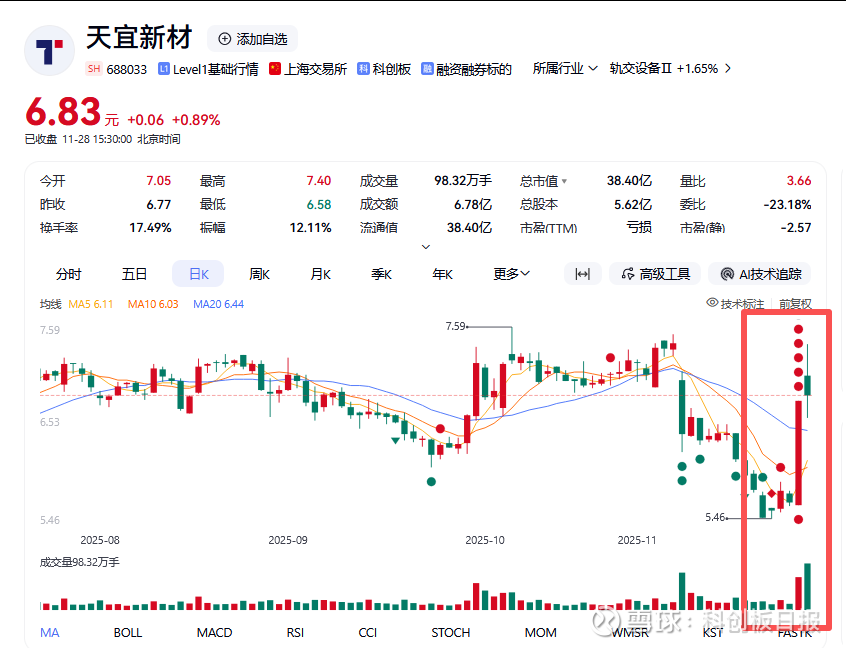
Task: Select the STOCH indicator tab
Action: (451, 632)
